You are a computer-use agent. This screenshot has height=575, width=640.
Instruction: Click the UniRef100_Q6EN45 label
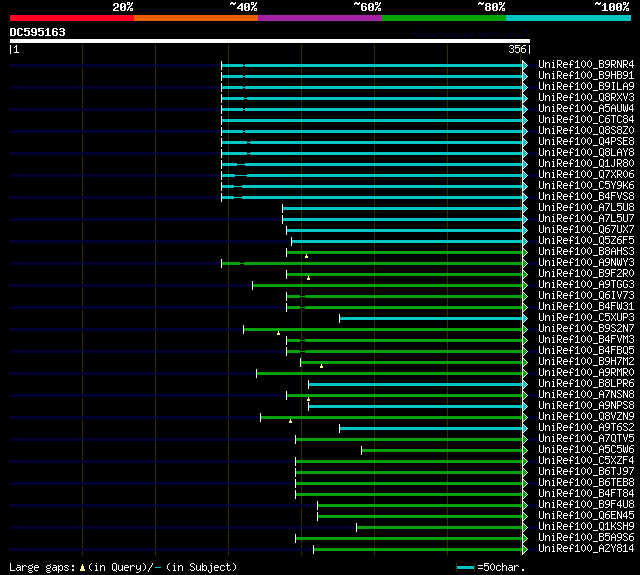click(586, 516)
